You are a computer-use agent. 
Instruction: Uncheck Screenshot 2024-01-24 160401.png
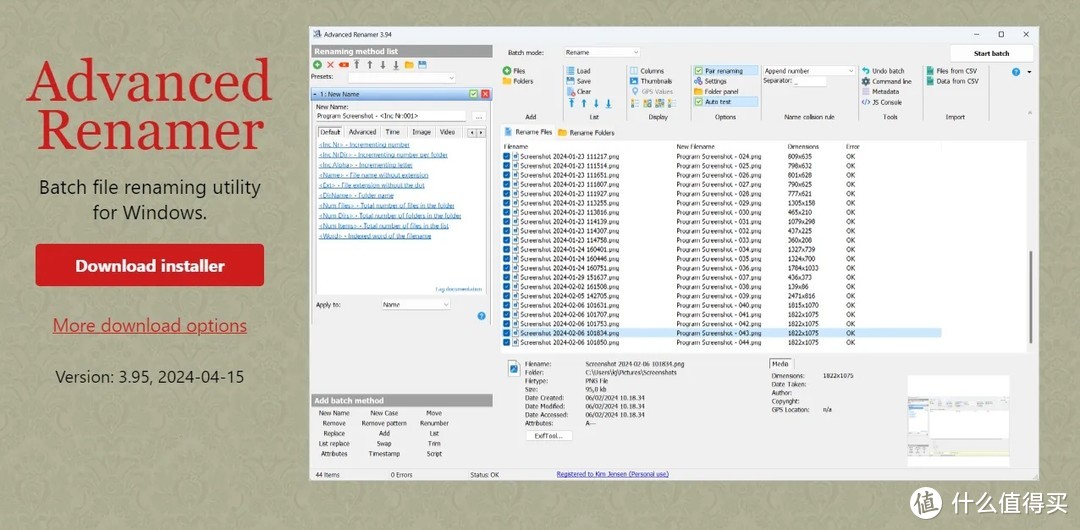coord(506,249)
